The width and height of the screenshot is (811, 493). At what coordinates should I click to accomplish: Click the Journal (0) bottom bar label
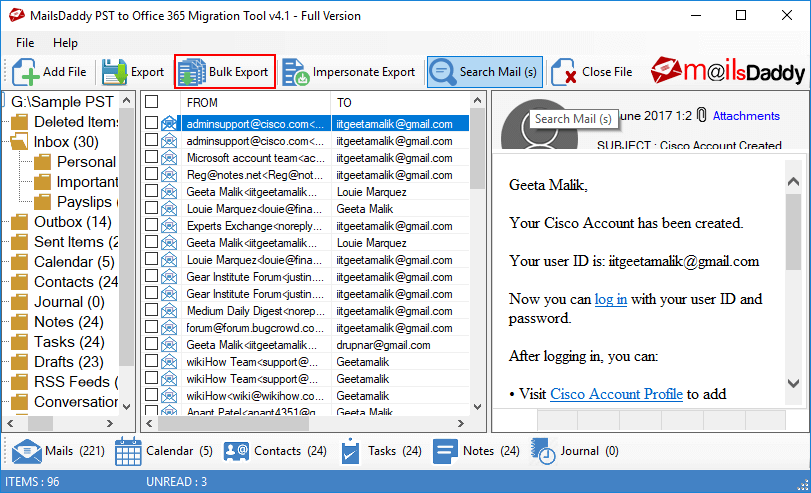[589, 451]
